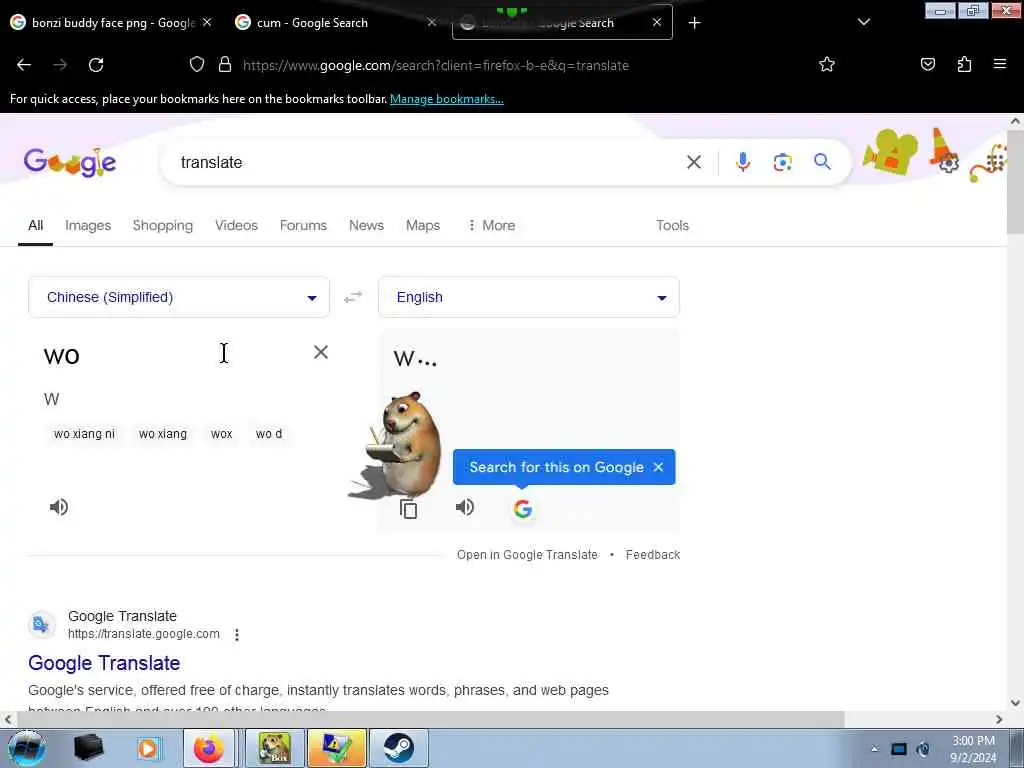Image resolution: width=1024 pixels, height=768 pixels.
Task: Open the tracking protection shield icon
Action: point(197,64)
